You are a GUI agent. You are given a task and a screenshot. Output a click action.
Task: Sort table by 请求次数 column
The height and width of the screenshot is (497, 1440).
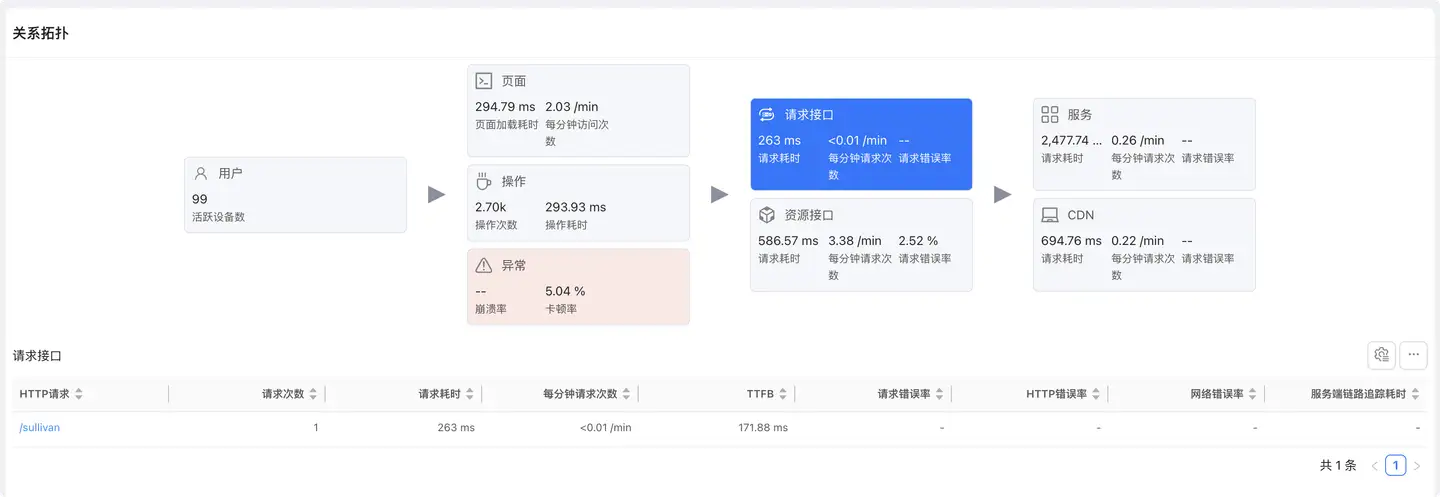point(313,394)
